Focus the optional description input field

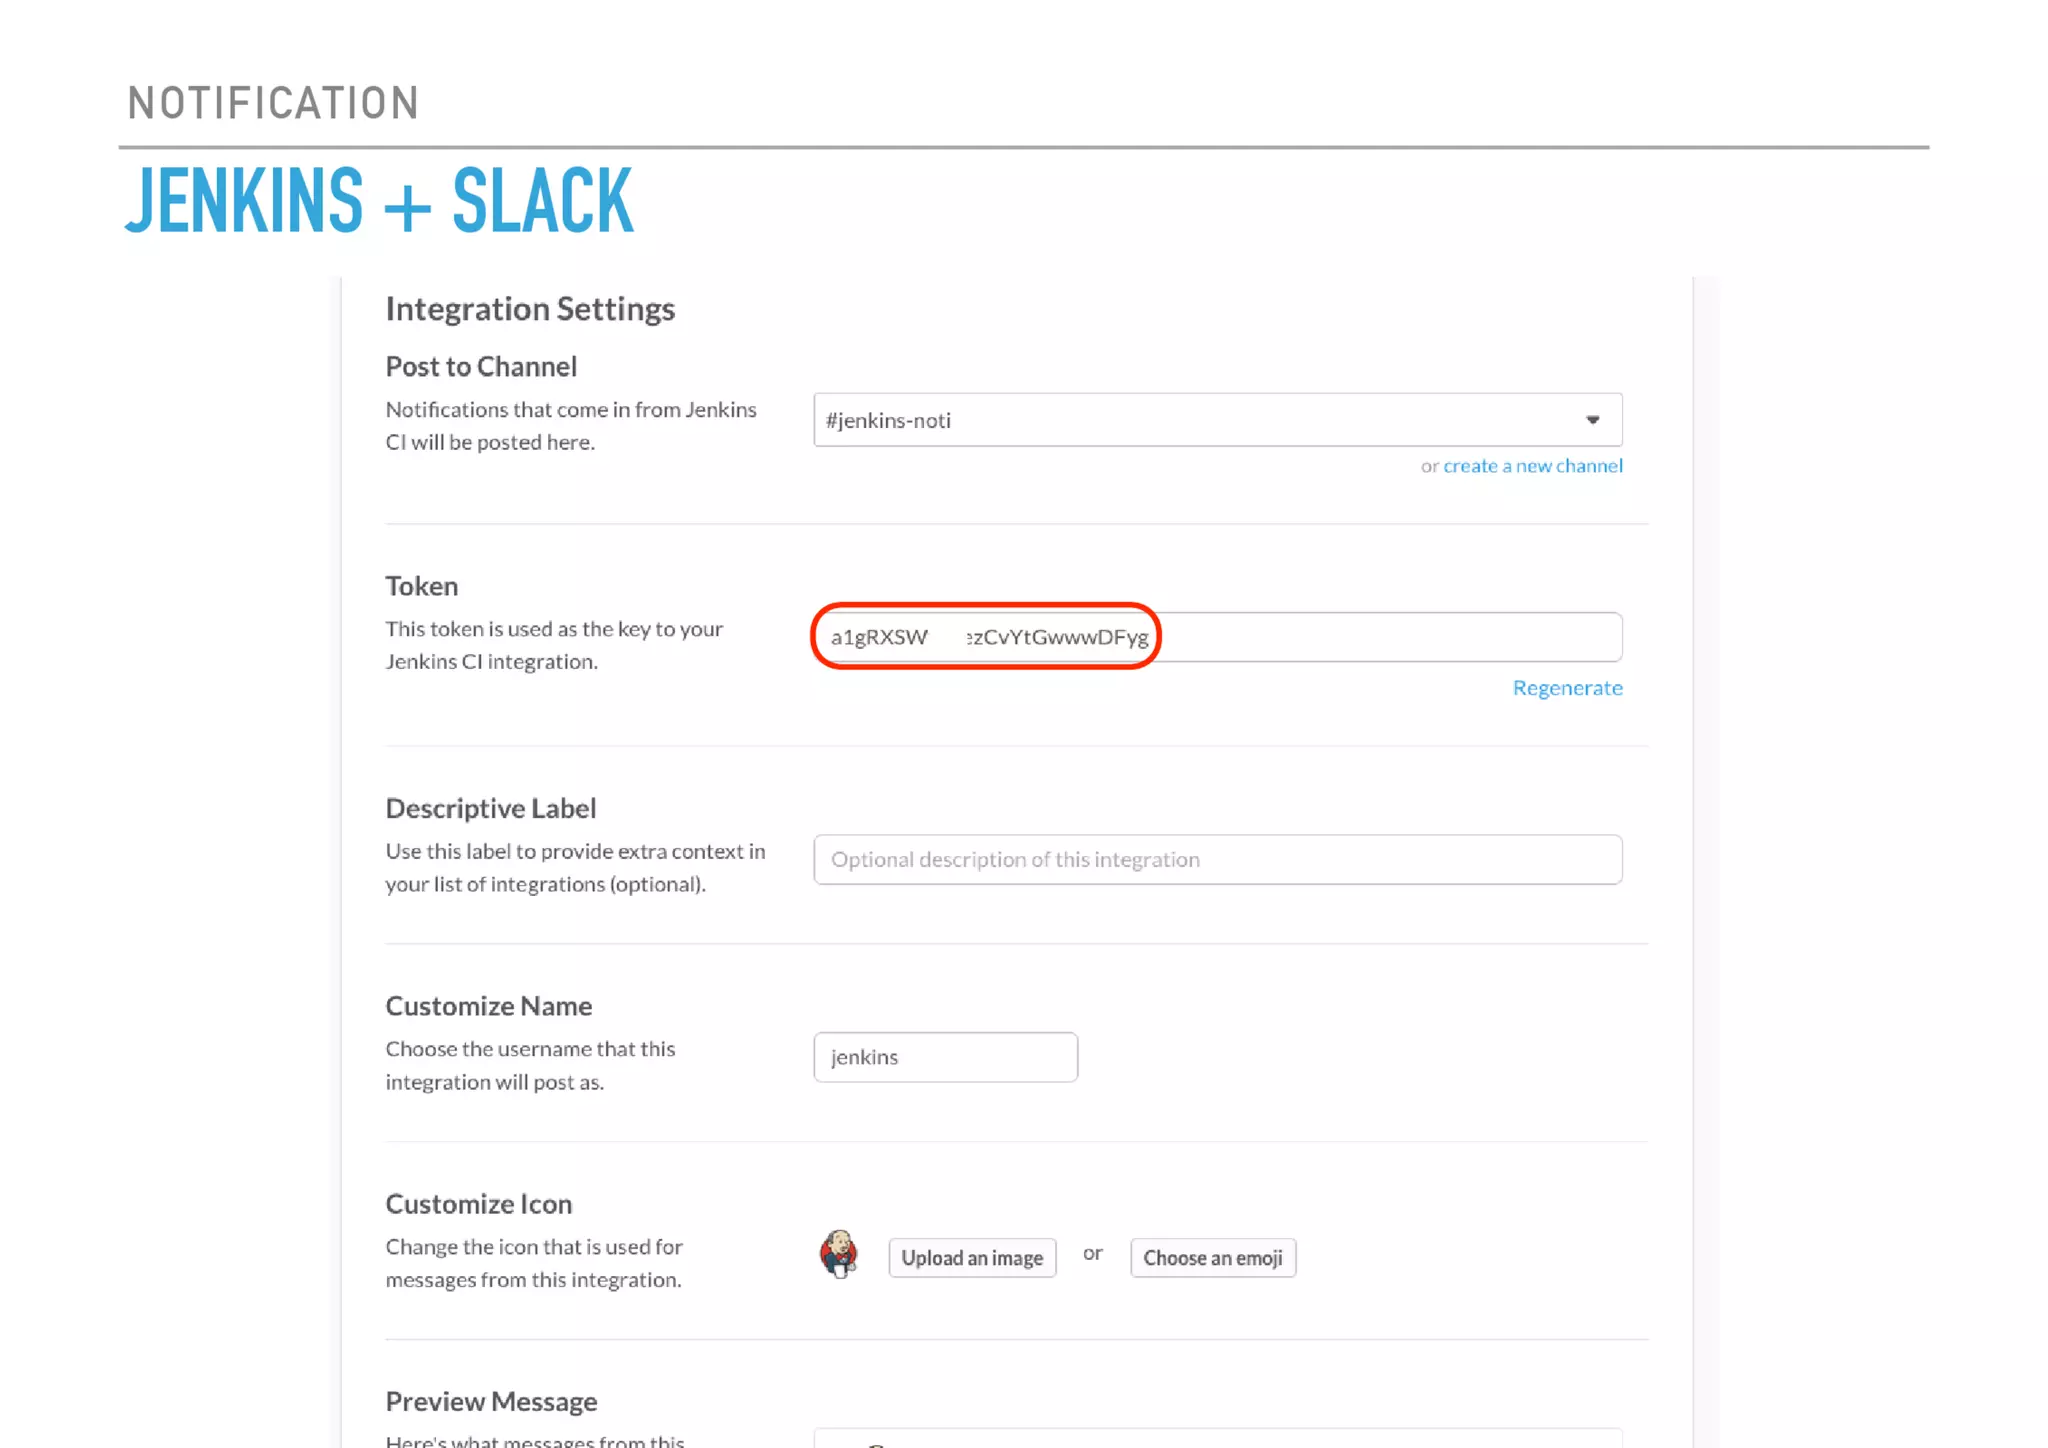pos(1216,860)
